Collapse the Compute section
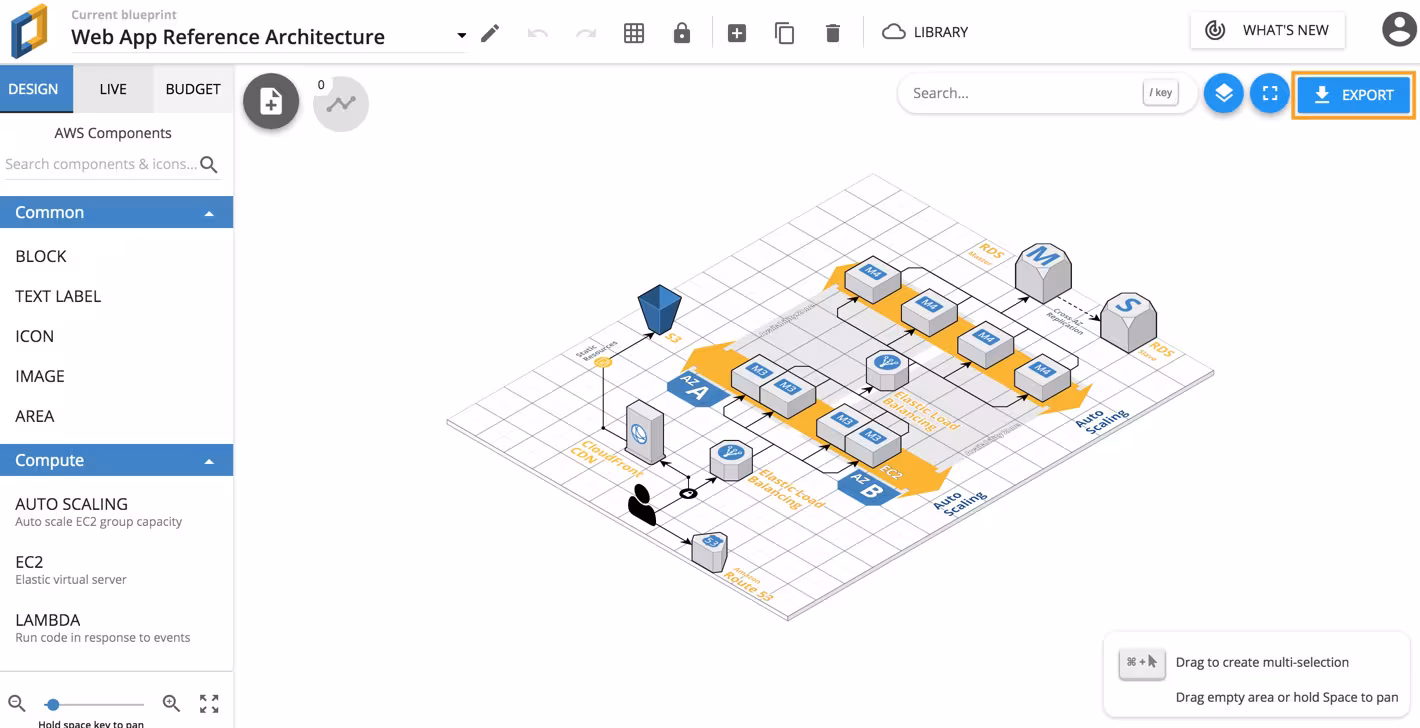 coord(116,460)
